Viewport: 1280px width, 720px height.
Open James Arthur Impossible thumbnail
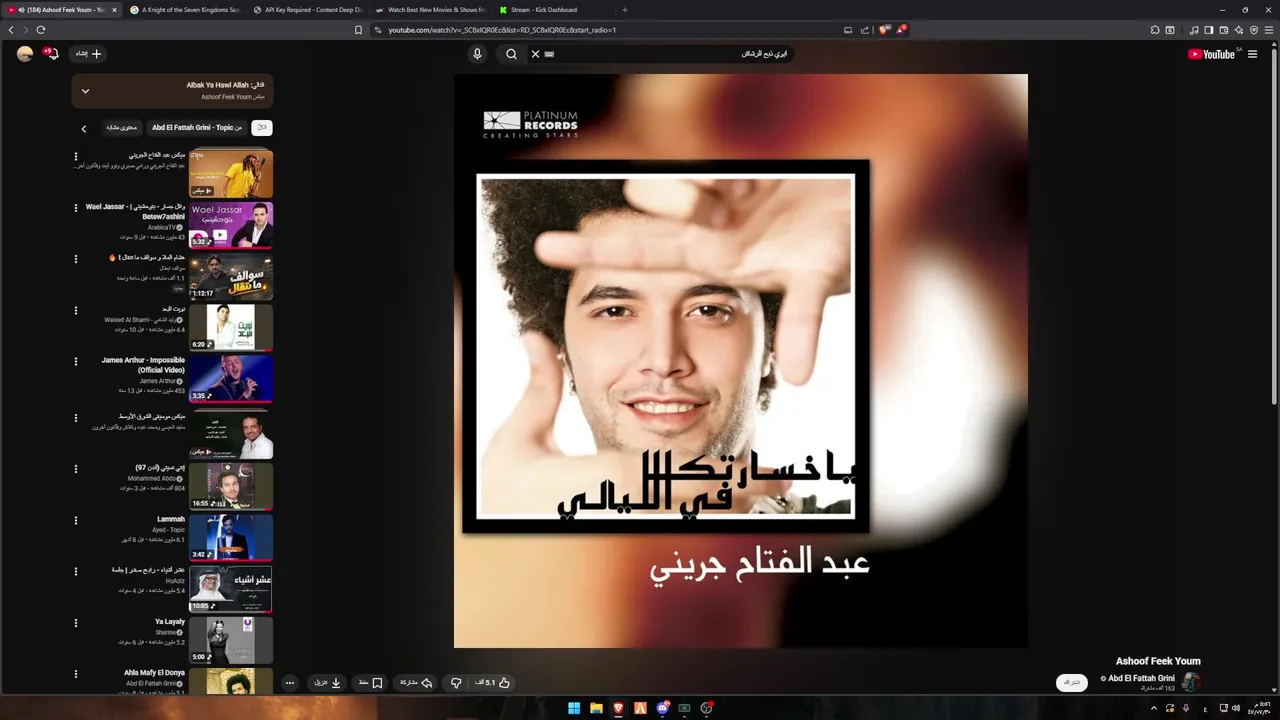pos(231,379)
